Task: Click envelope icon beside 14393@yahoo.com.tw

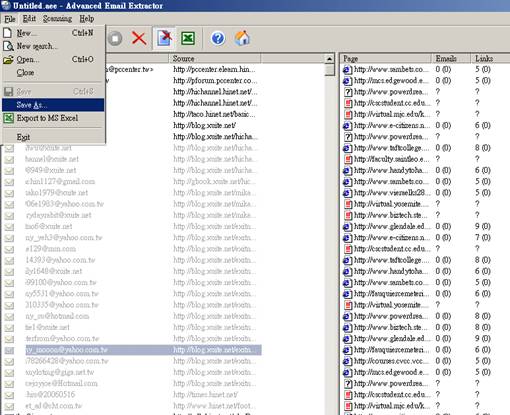Action: click(9, 260)
